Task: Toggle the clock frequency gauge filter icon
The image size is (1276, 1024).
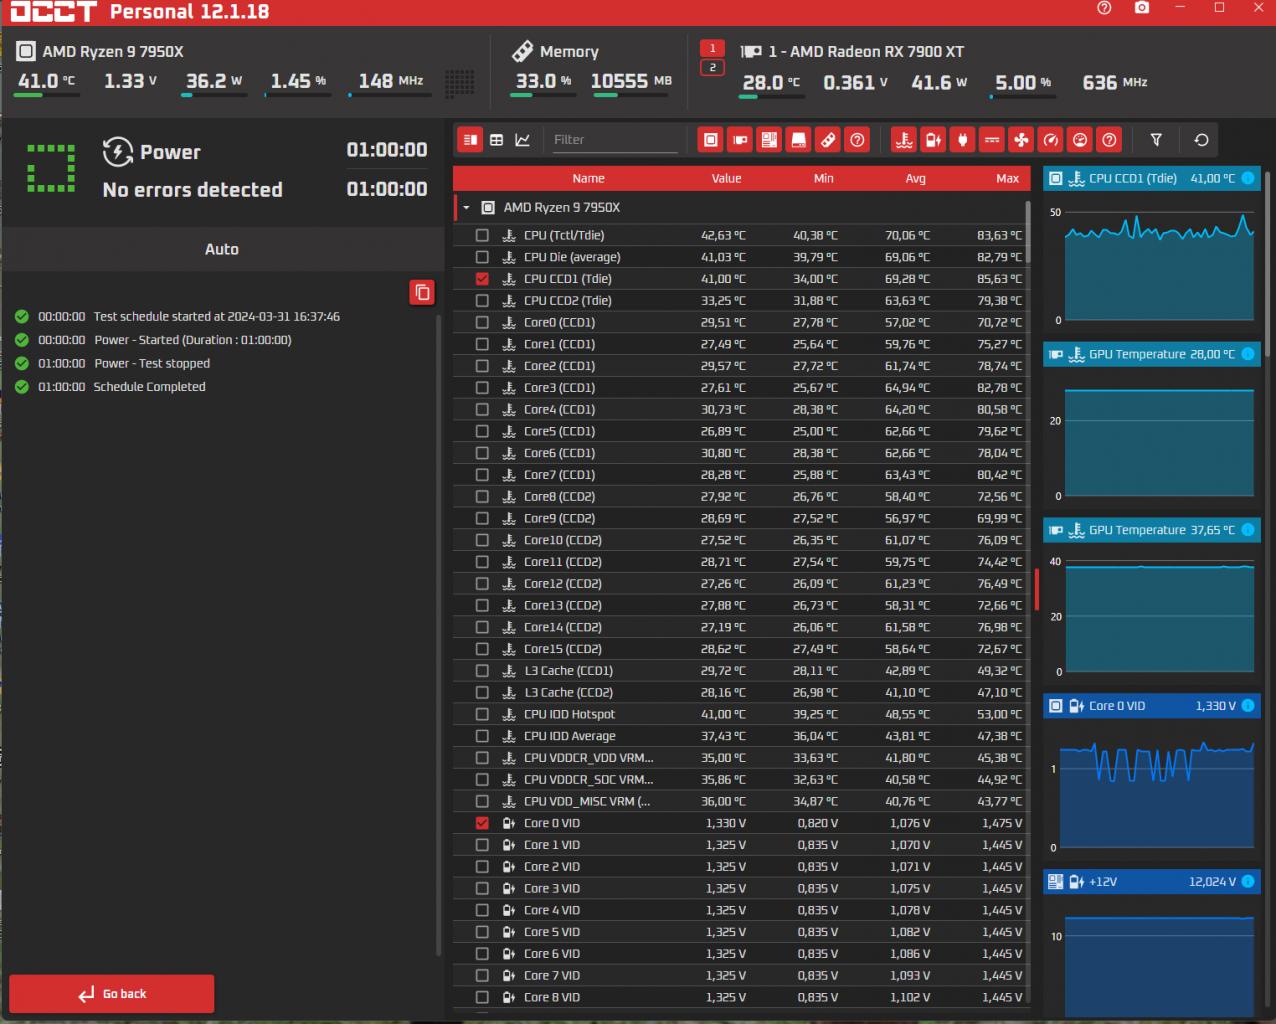Action: click(x=1050, y=140)
